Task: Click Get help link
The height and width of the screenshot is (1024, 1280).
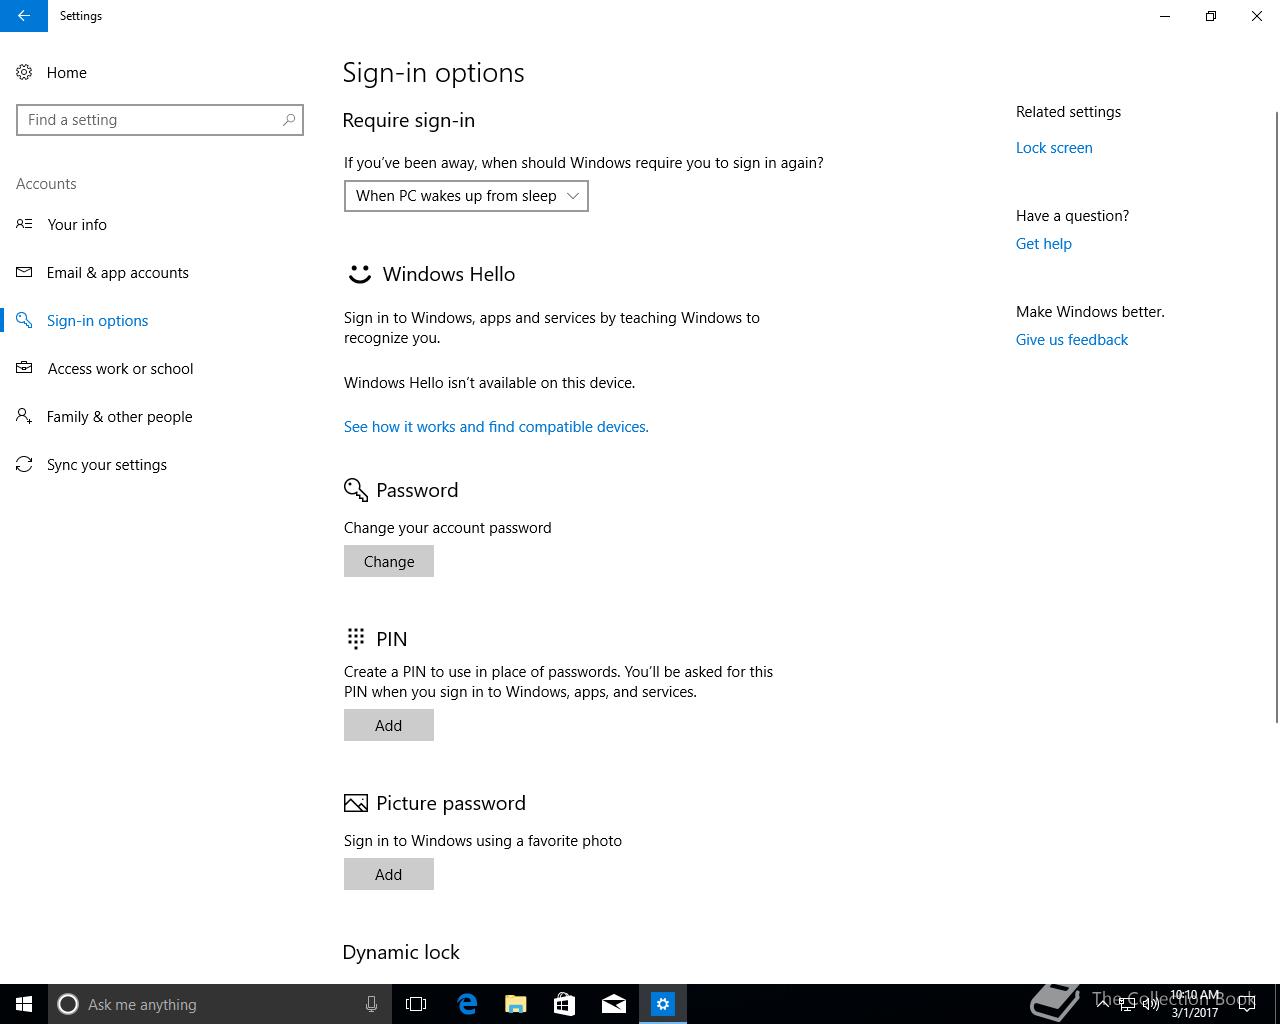Action: [1044, 244]
